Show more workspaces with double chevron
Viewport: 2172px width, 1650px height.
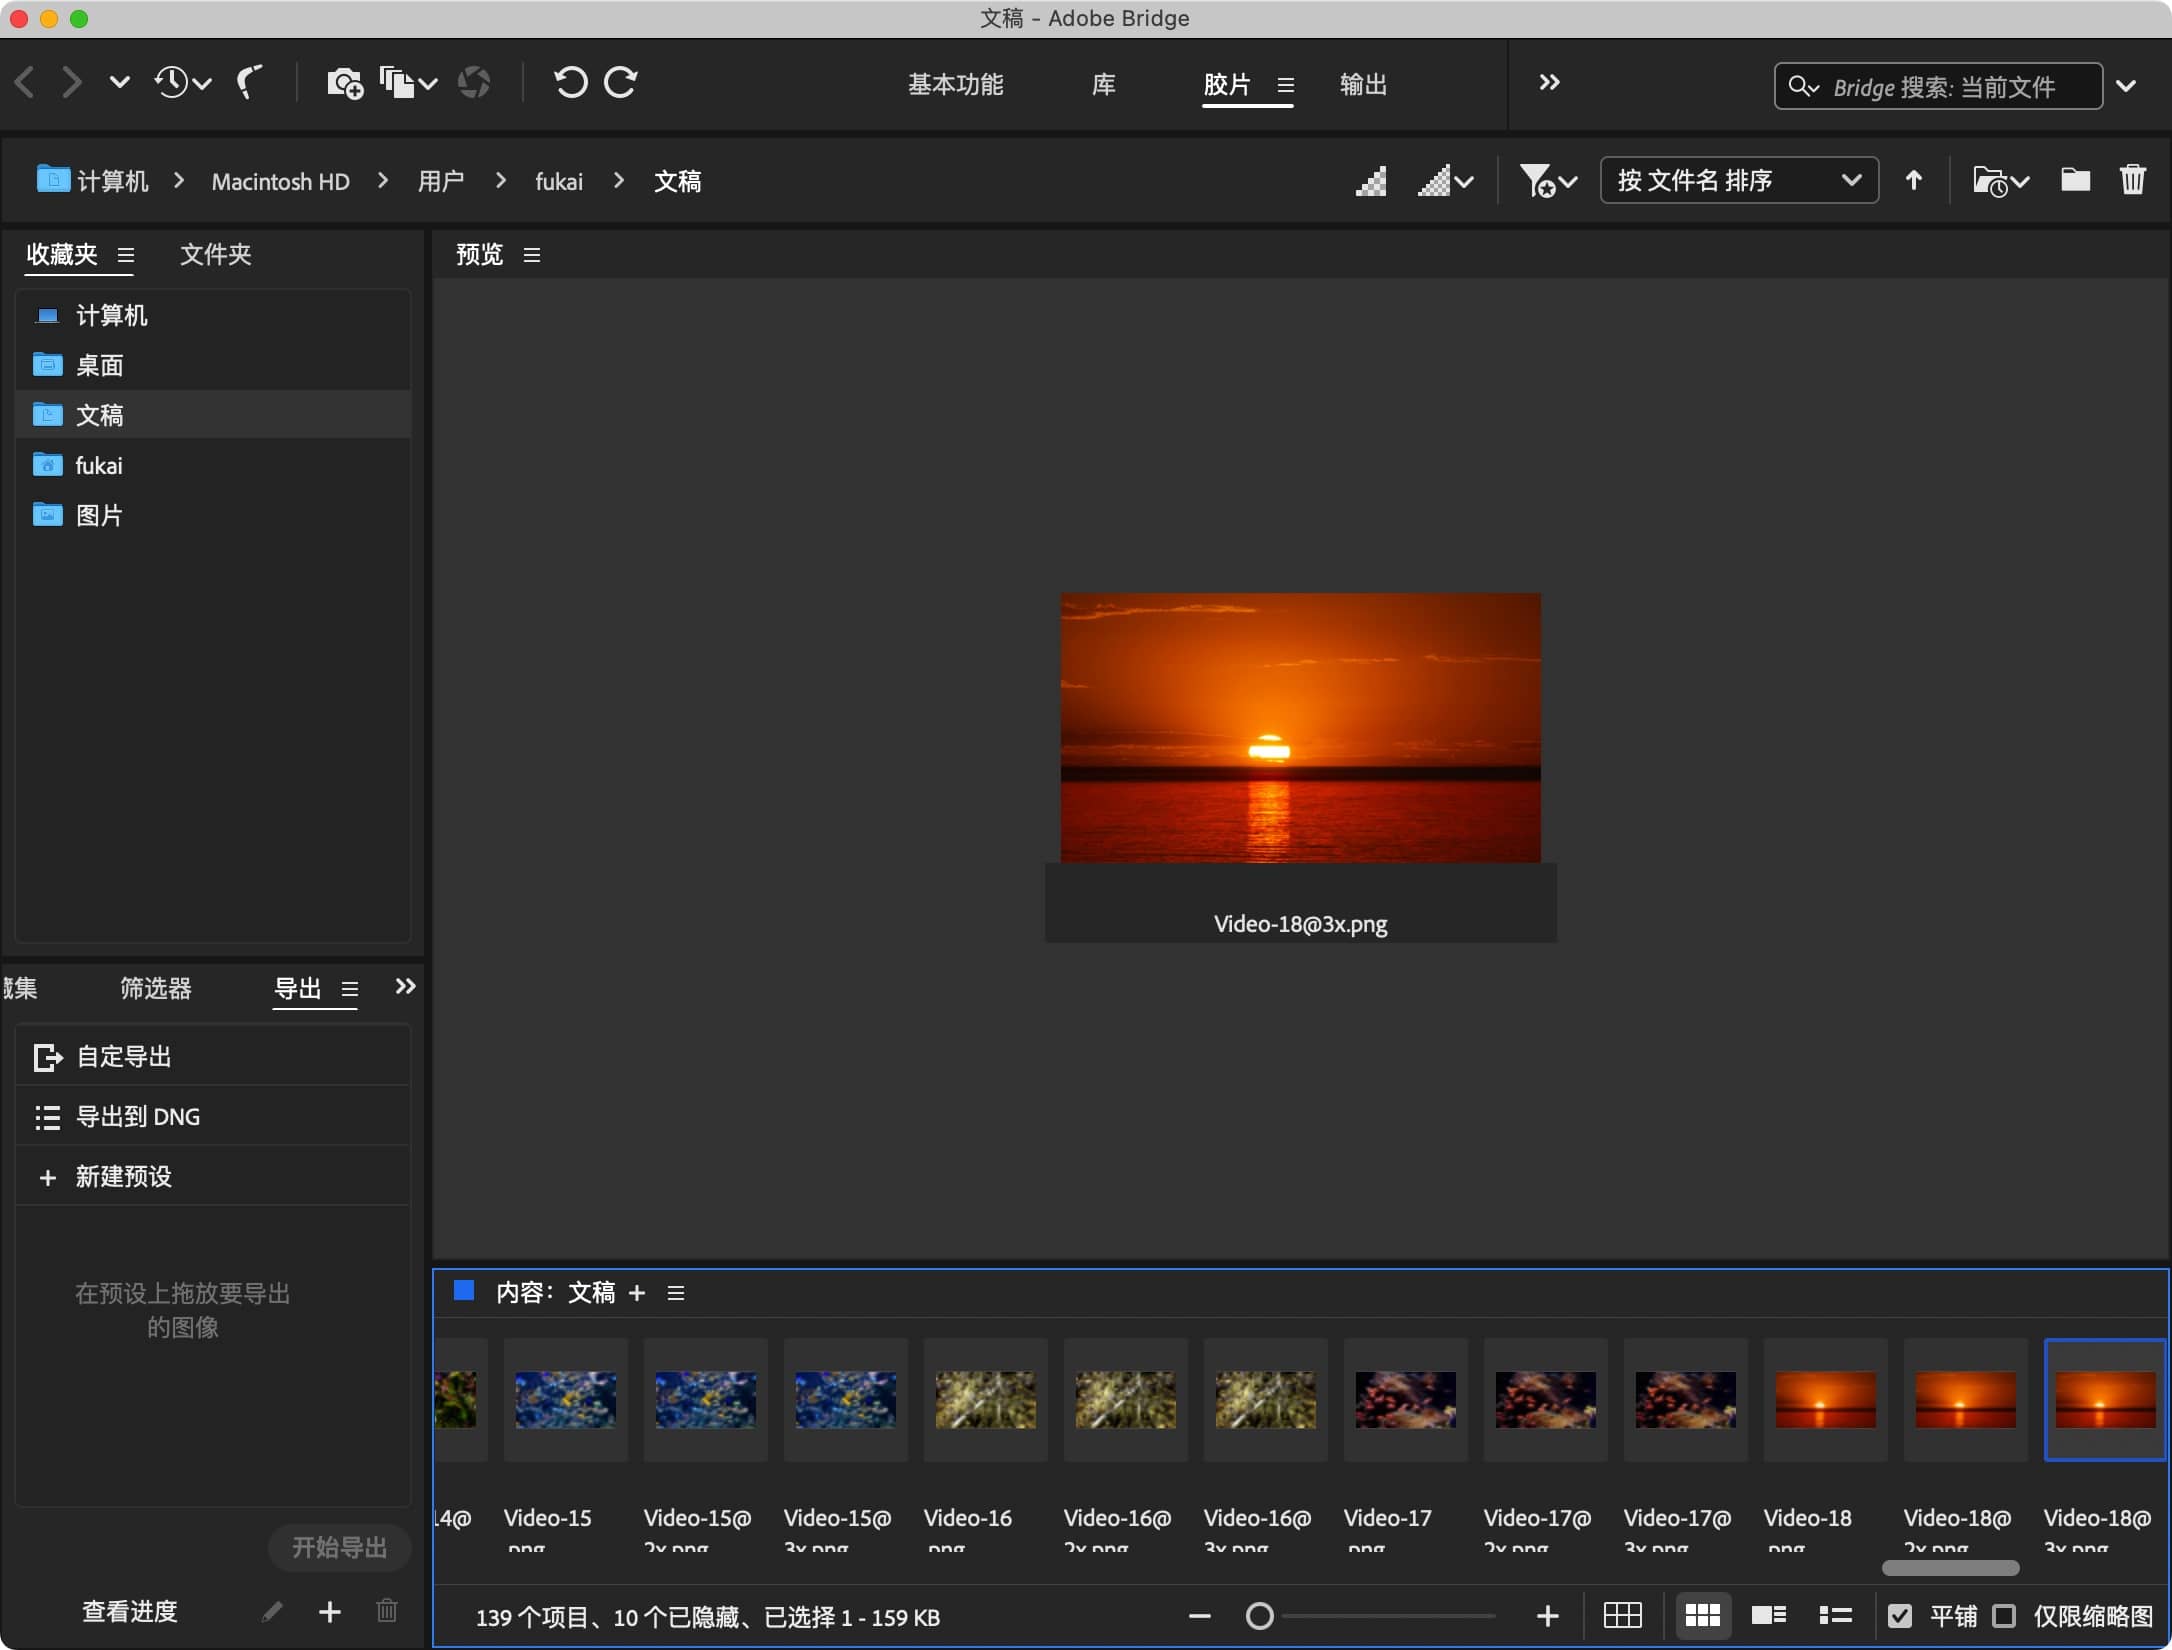click(x=1549, y=83)
